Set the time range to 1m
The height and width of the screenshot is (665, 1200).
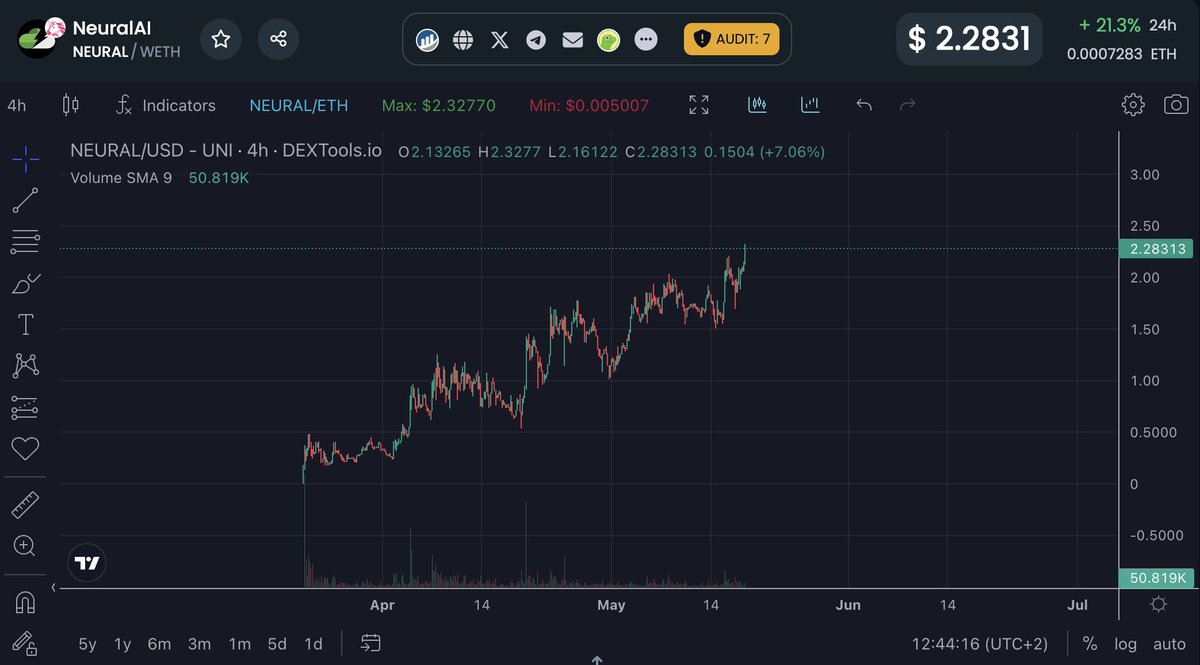pos(239,644)
